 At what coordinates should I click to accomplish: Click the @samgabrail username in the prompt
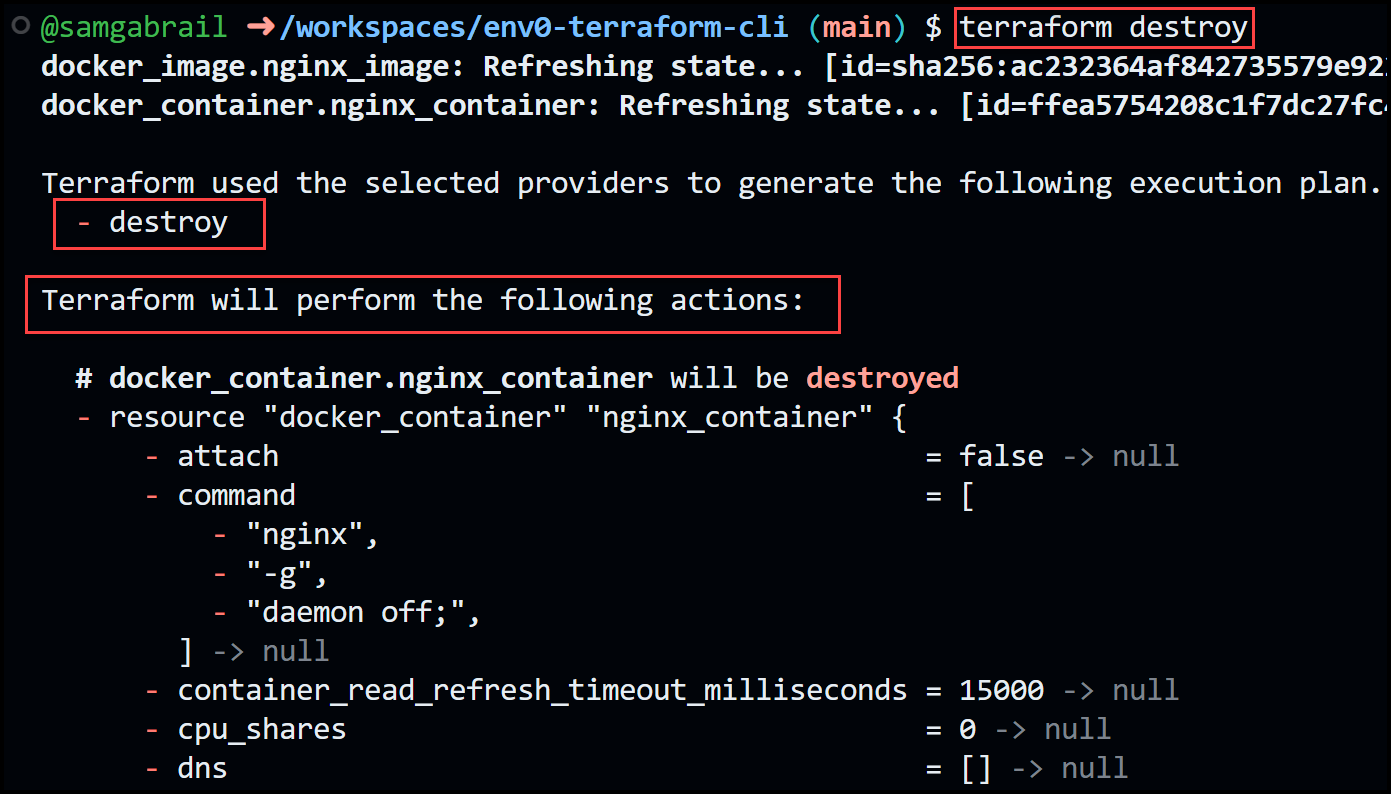pos(134,29)
